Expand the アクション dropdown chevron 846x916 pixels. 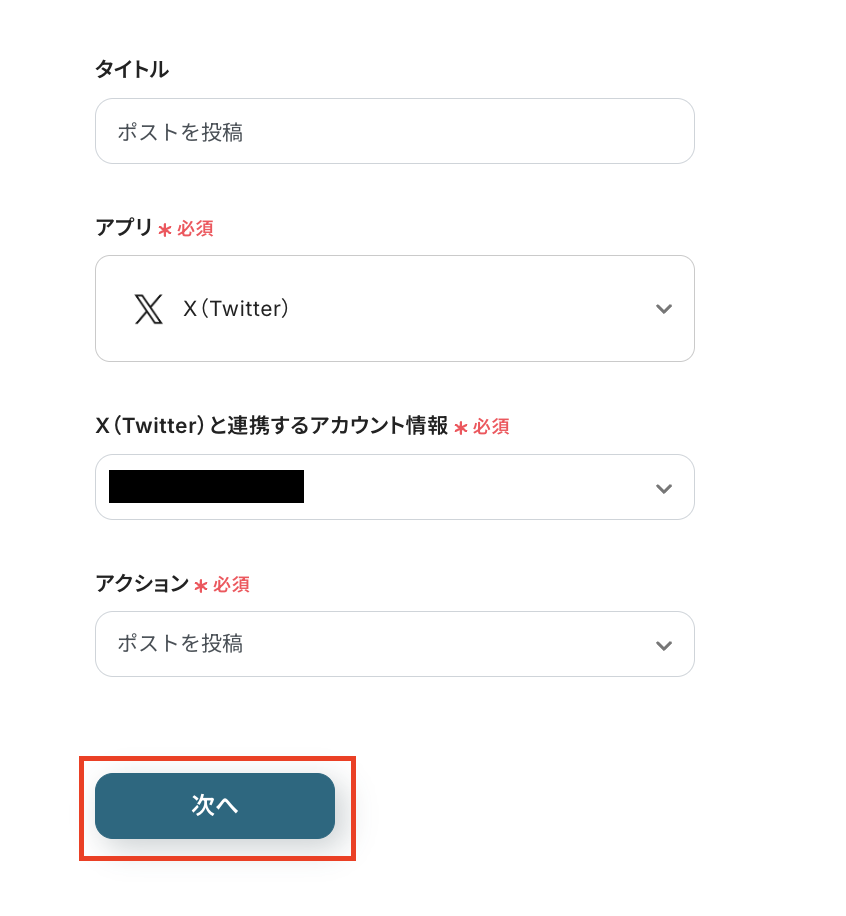(x=663, y=645)
